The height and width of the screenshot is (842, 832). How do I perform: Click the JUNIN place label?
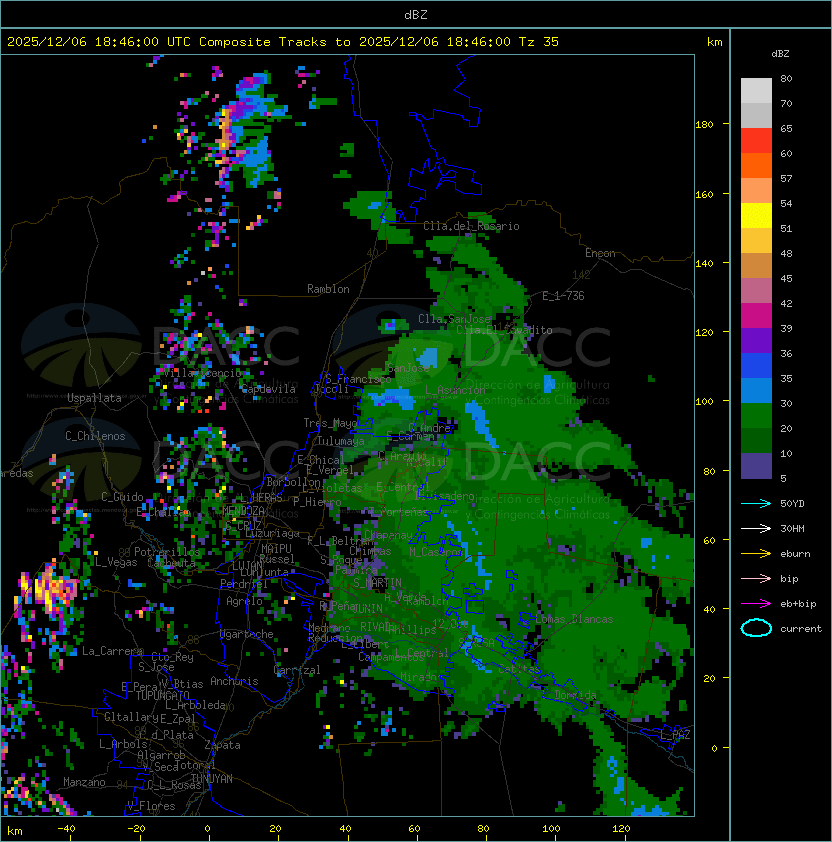point(367,608)
